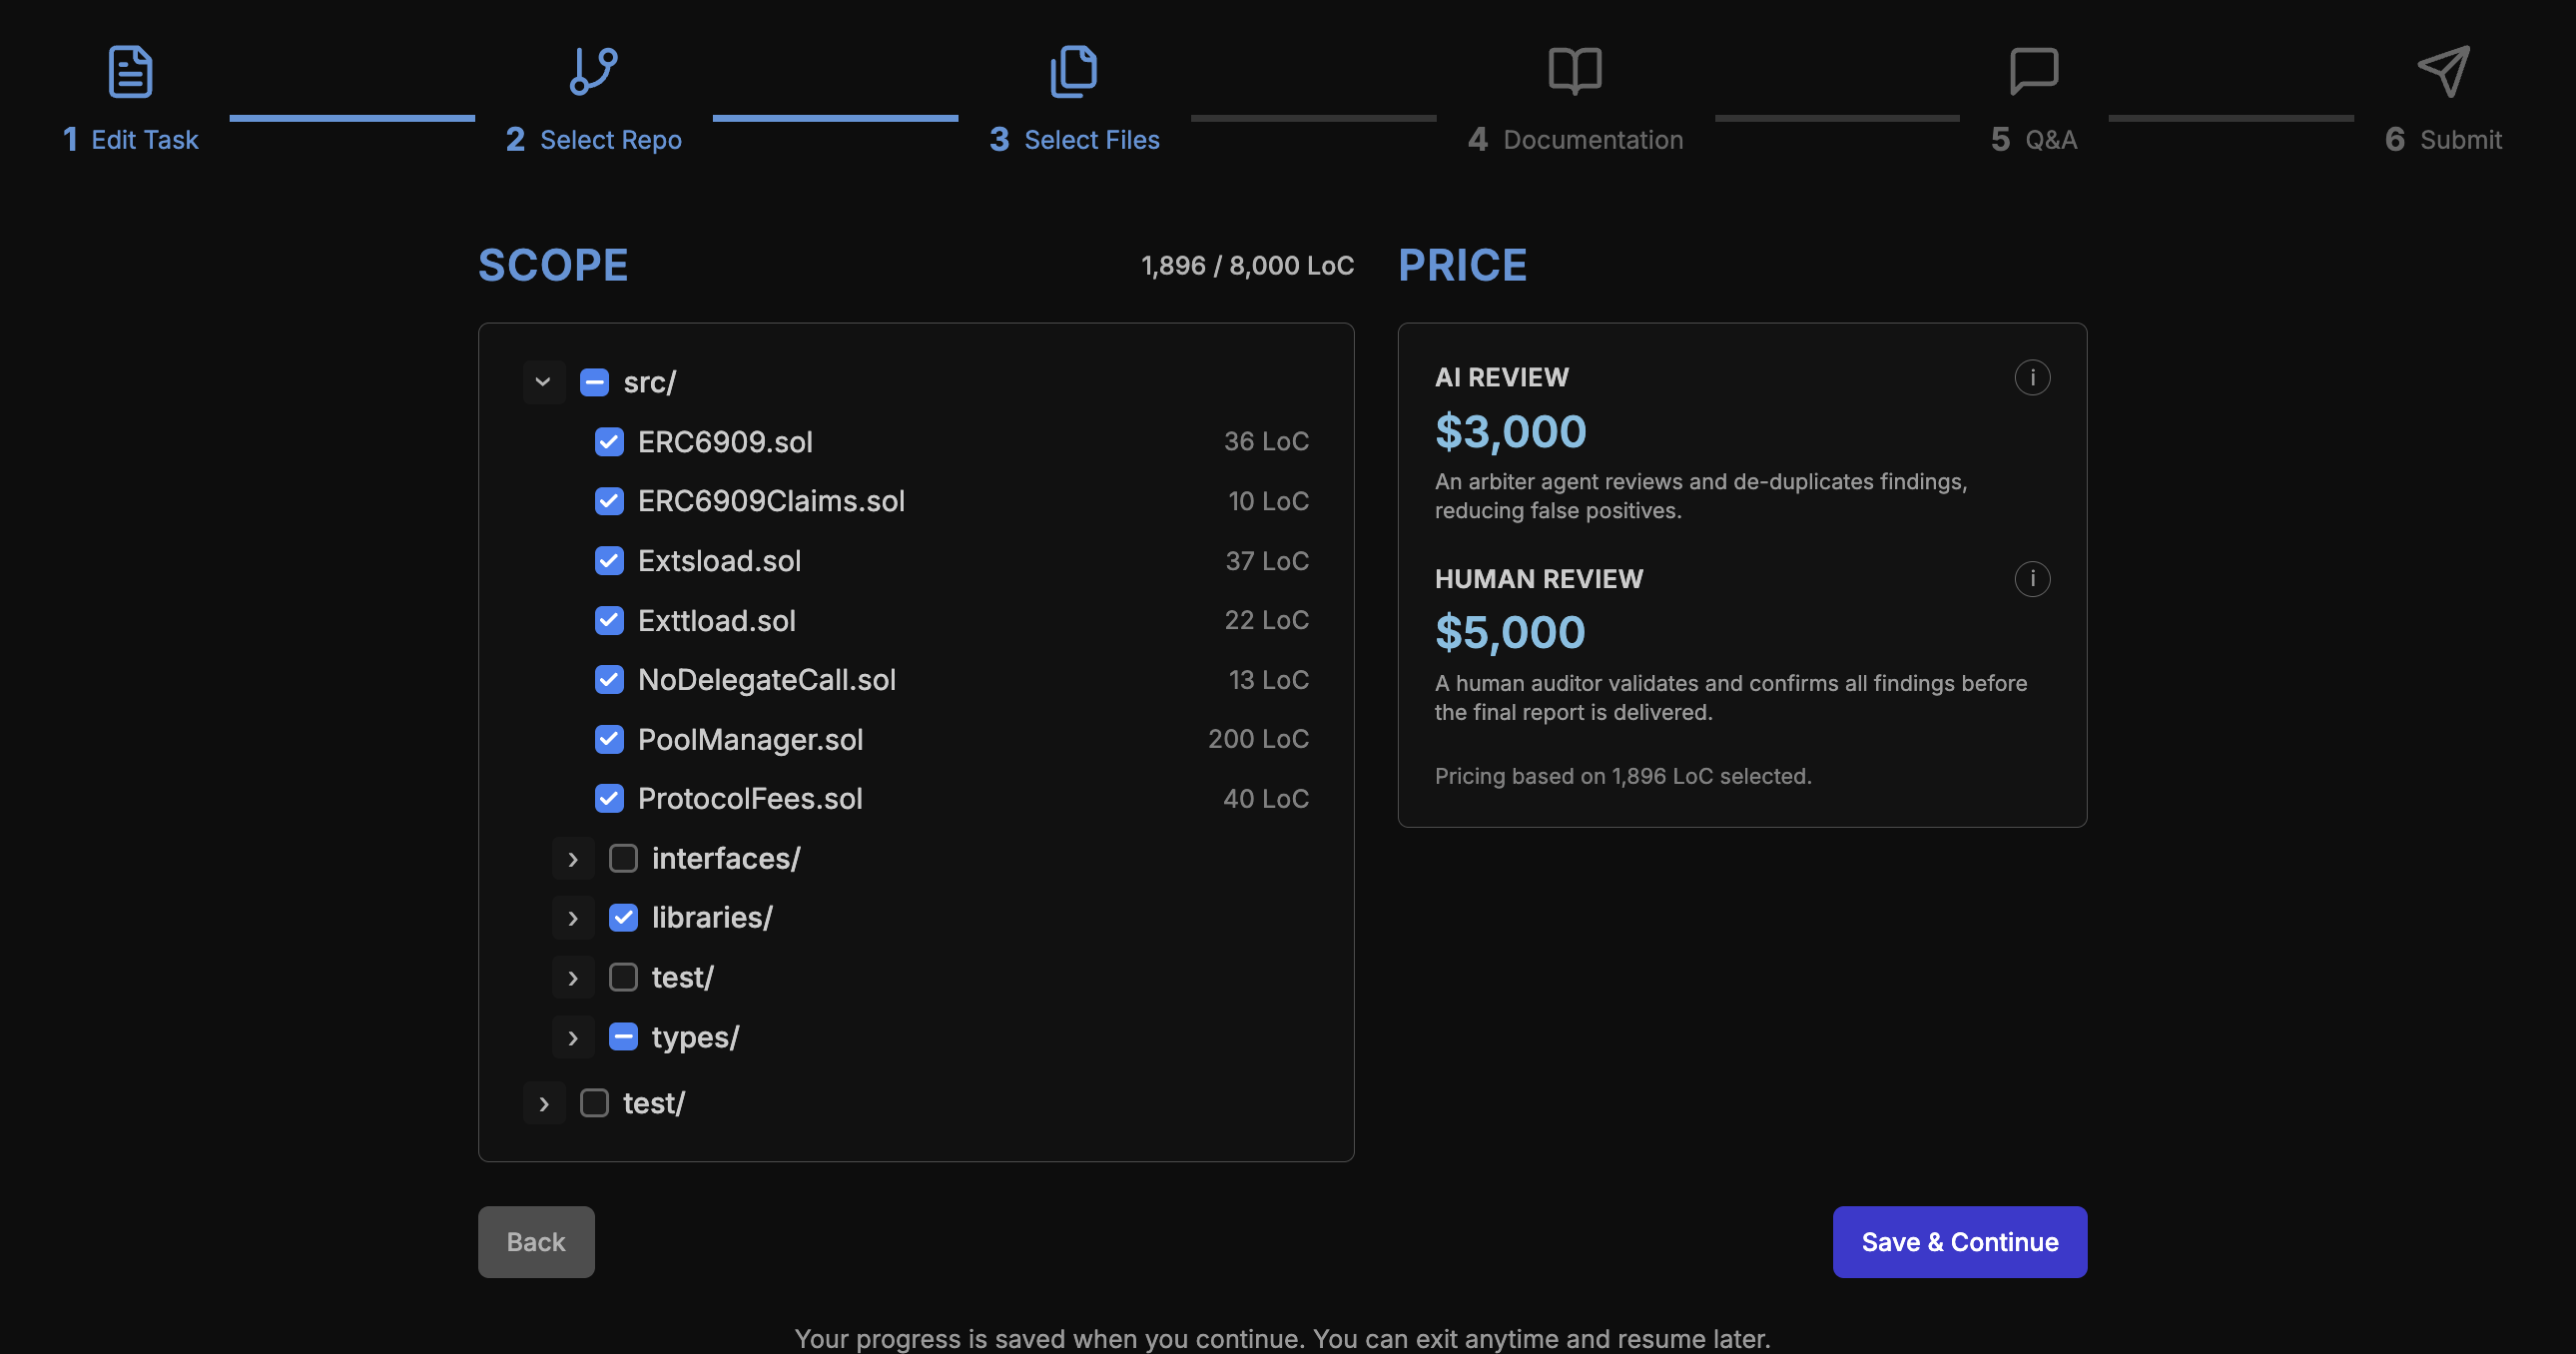Uncheck the PoolManager.sol checkbox
Image resolution: width=2576 pixels, height=1354 pixels.
pyautogui.click(x=609, y=739)
